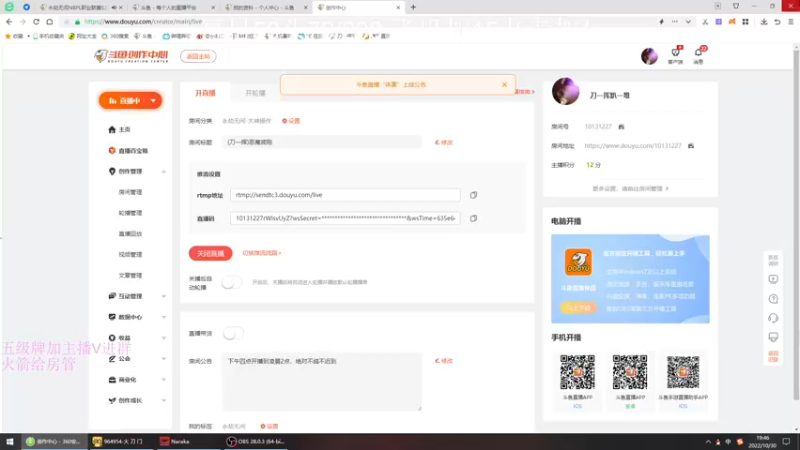Expand the 公会 sidebar section
This screenshot has width=800, height=450.
tap(164, 359)
